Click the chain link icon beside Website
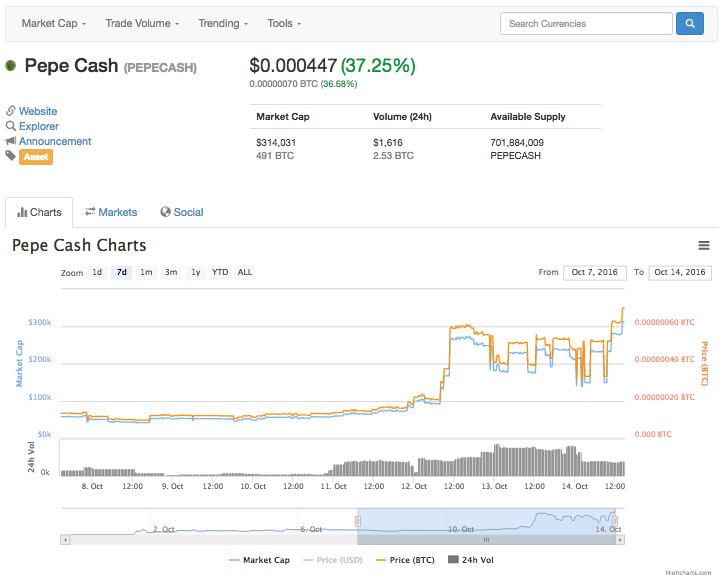Viewport: 723px width, 575px height. [x=11, y=111]
